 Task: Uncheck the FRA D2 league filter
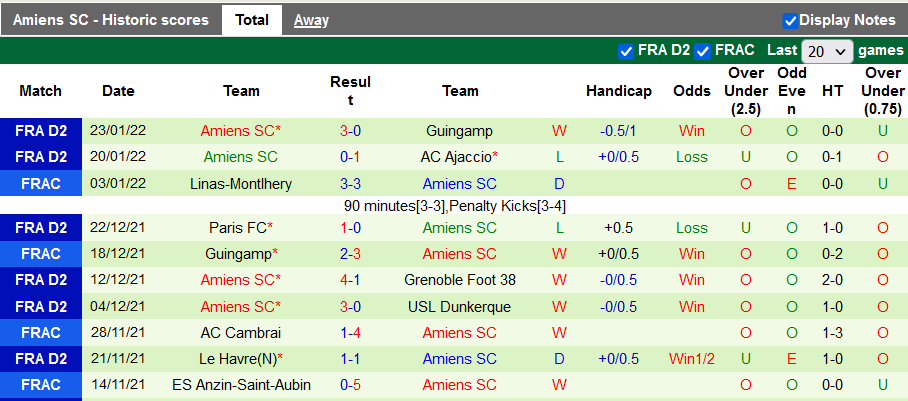click(x=626, y=51)
